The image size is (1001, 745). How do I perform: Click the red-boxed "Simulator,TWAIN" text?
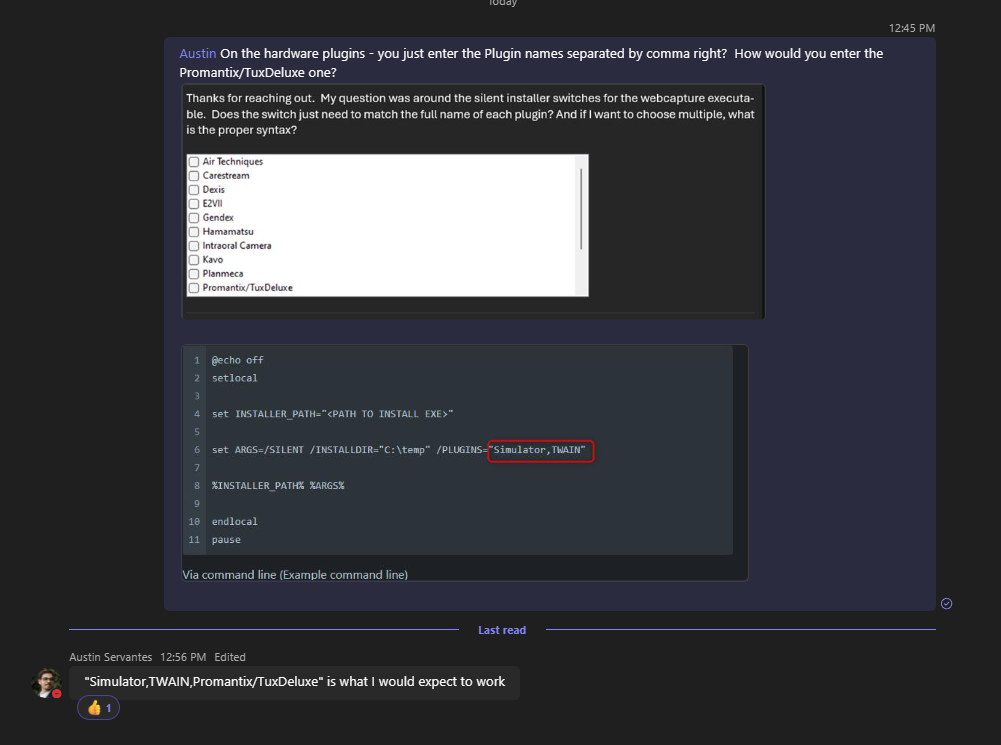pyautogui.click(x=540, y=451)
